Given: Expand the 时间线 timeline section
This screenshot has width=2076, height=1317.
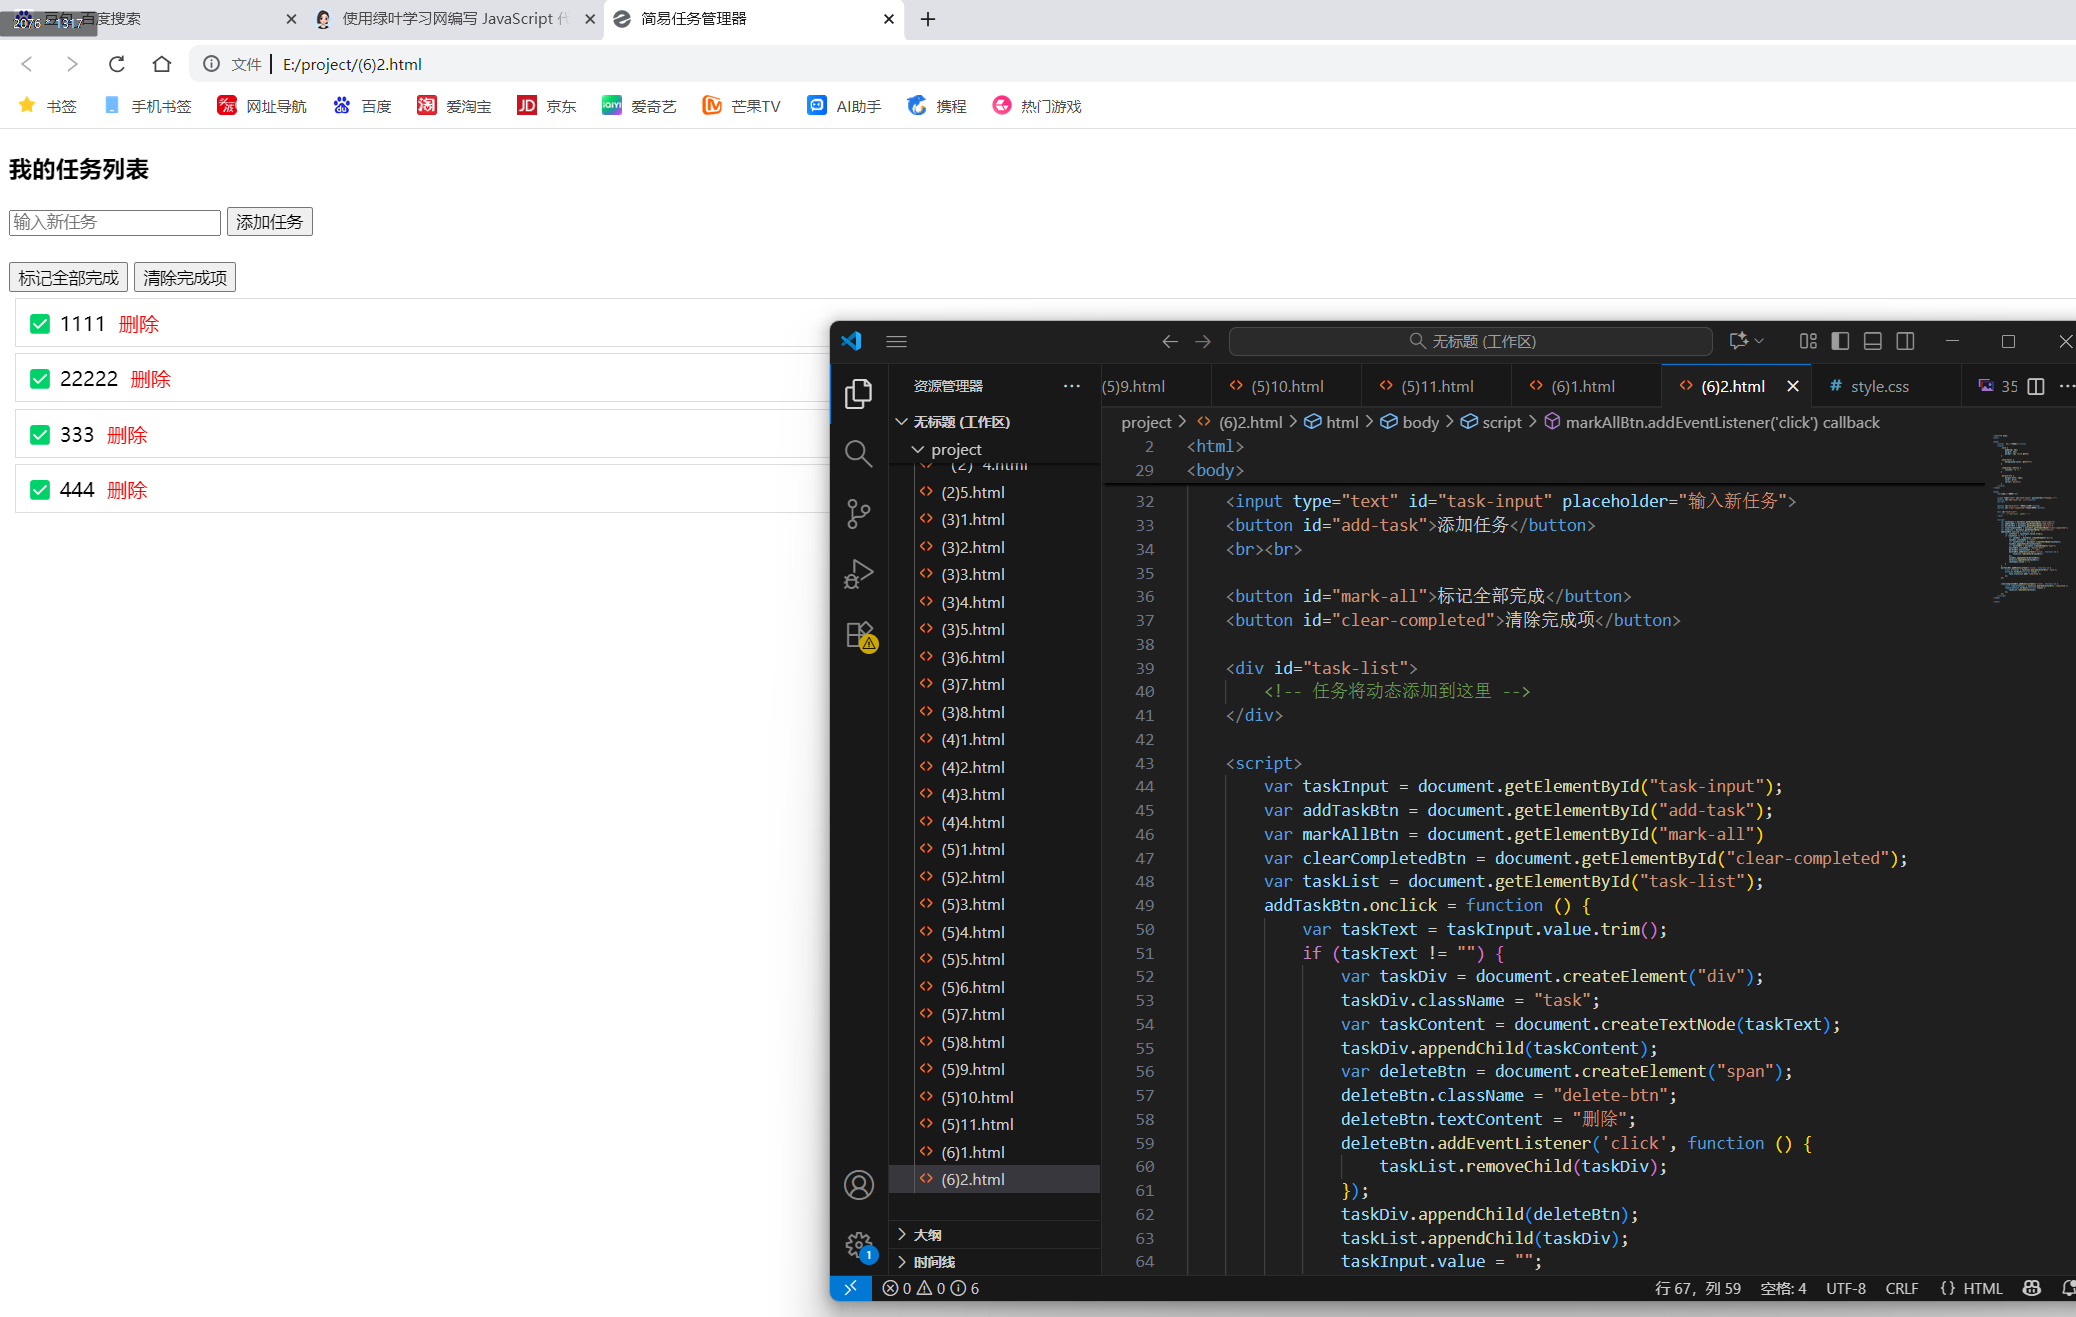Looking at the screenshot, I should pos(933,1262).
